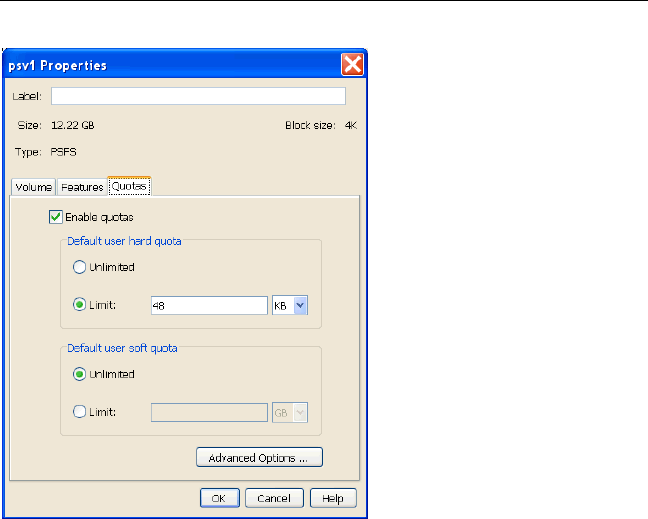Viewport: 648px width, 519px height.
Task: Click the Default user hard quota heading
Action: (124, 241)
